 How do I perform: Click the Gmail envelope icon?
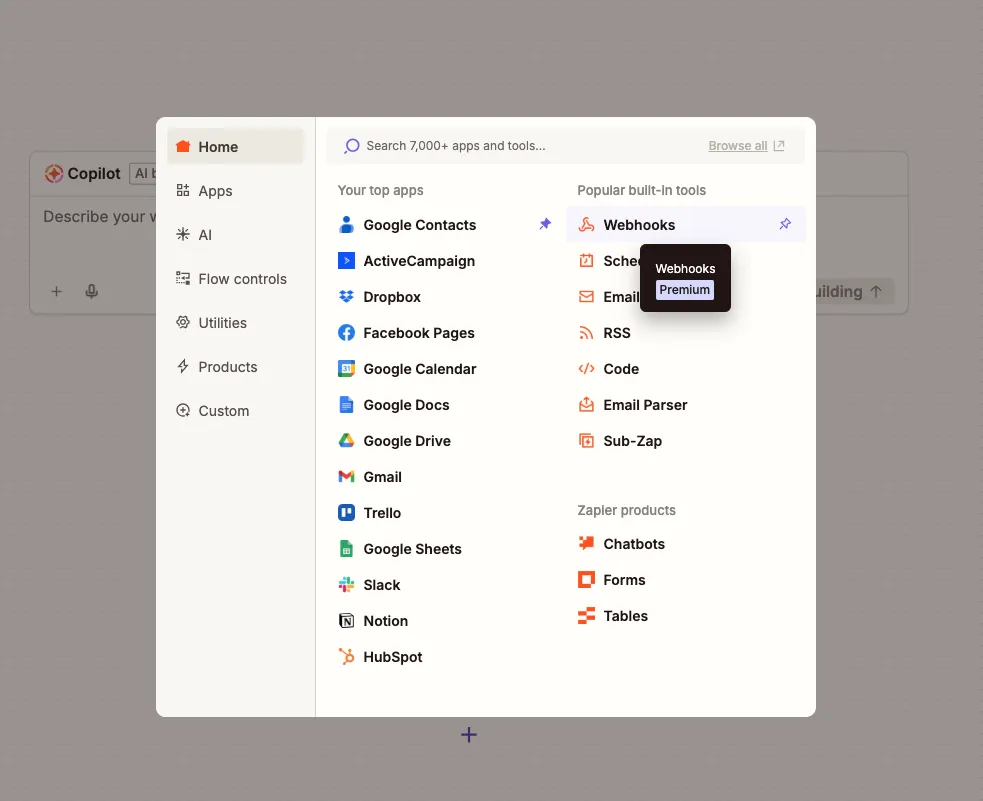(346, 477)
